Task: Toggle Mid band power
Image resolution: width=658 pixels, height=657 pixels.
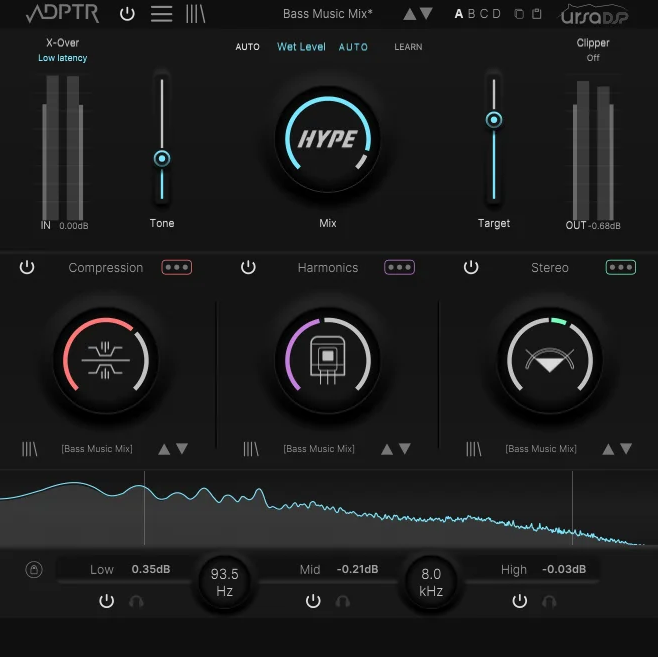Action: [313, 601]
